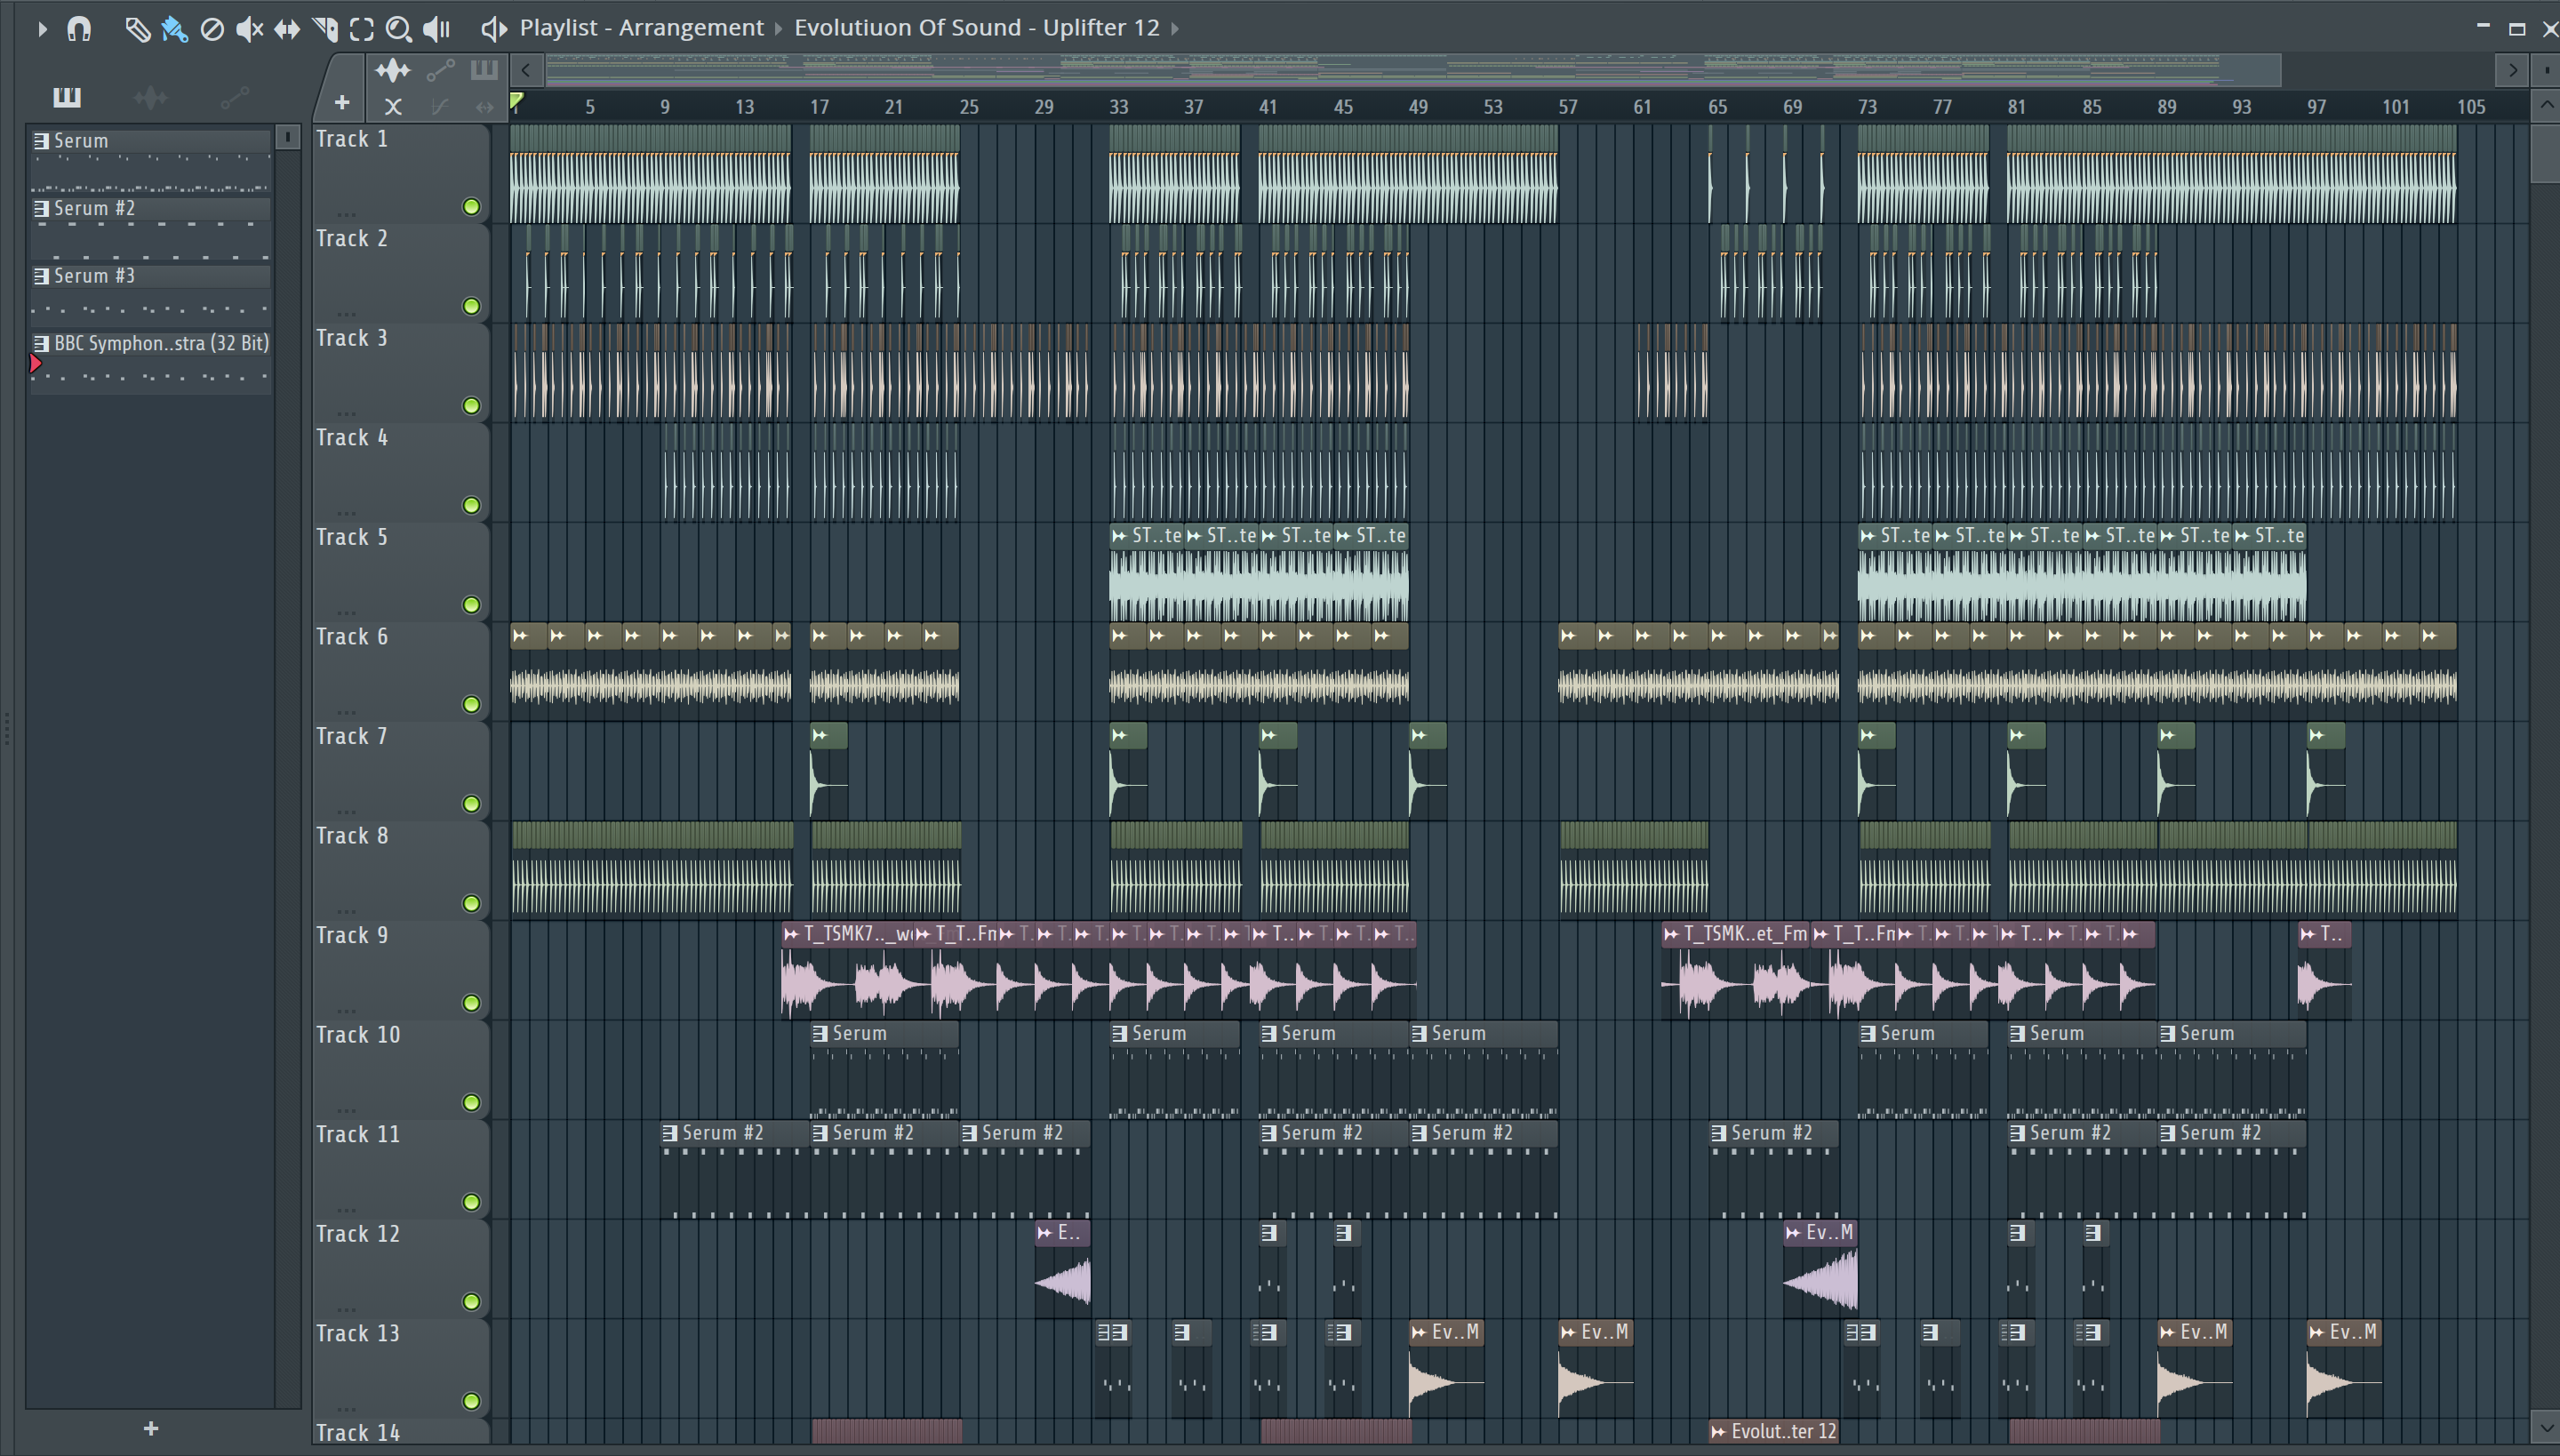
Task: Select the Playback scrub tool
Action: tap(437, 29)
